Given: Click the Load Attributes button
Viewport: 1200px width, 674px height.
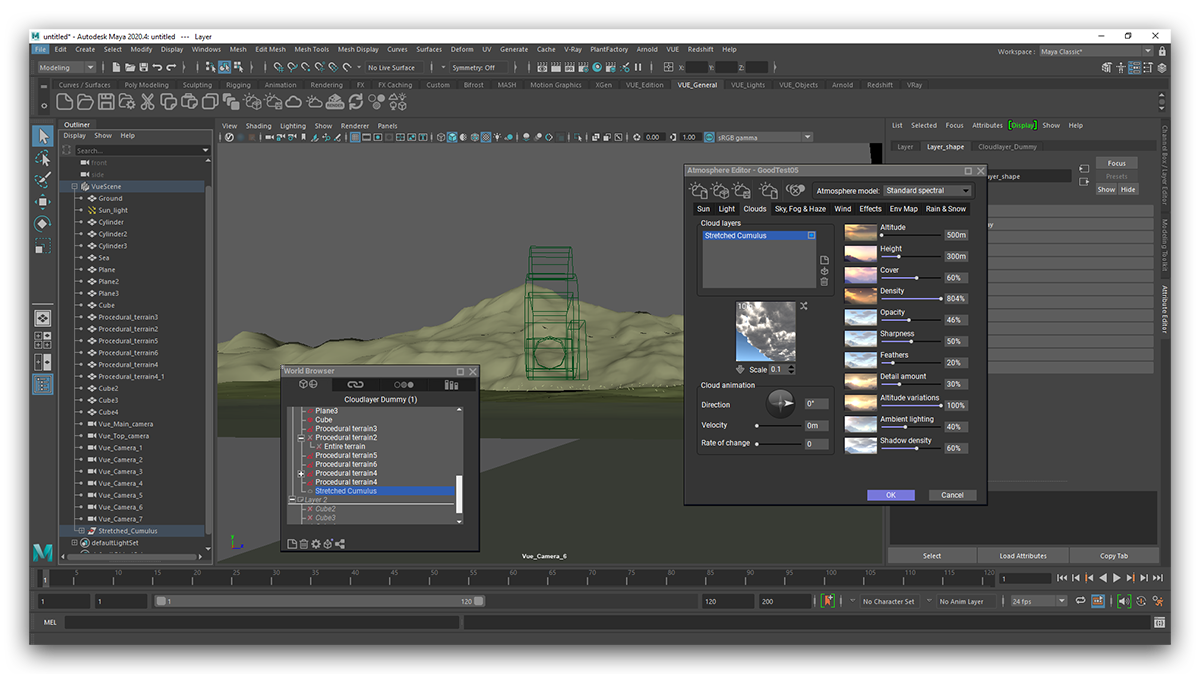Looking at the screenshot, I should 1023,556.
